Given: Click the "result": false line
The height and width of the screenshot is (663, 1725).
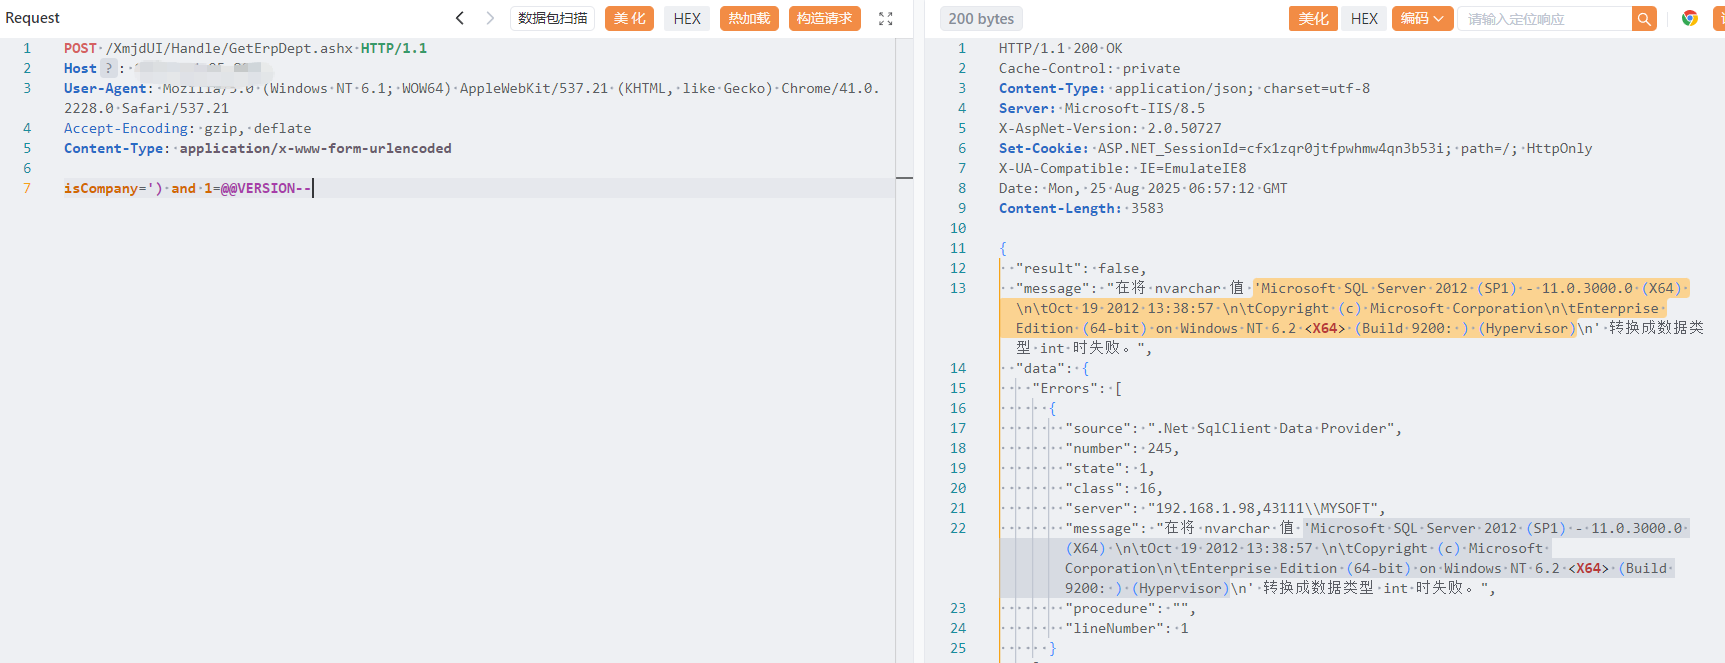Looking at the screenshot, I should (x=1081, y=268).
